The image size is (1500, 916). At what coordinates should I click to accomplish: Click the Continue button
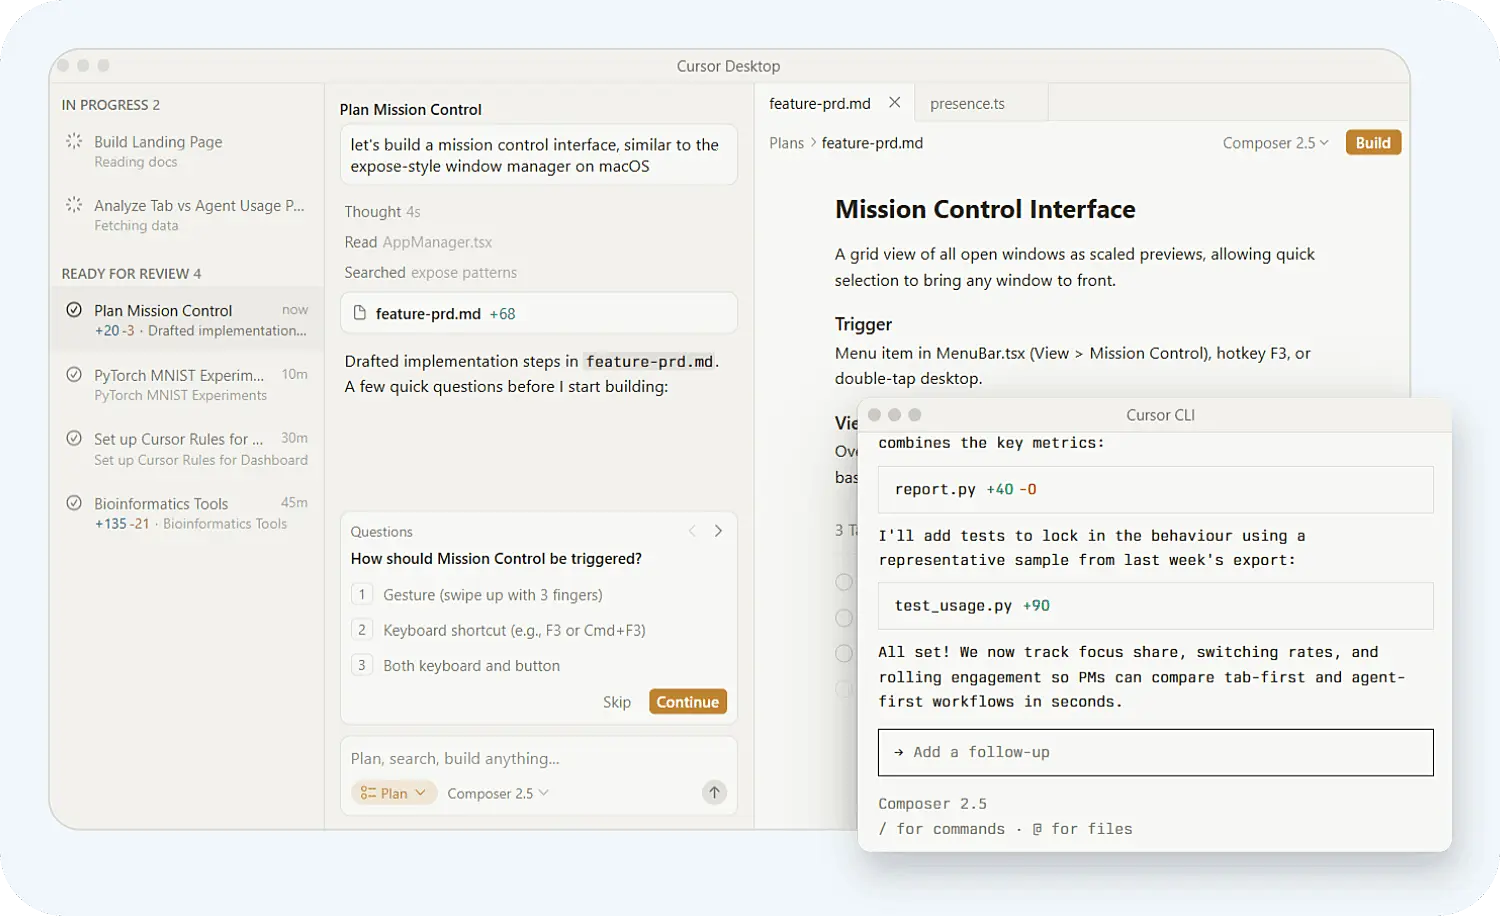[688, 702]
